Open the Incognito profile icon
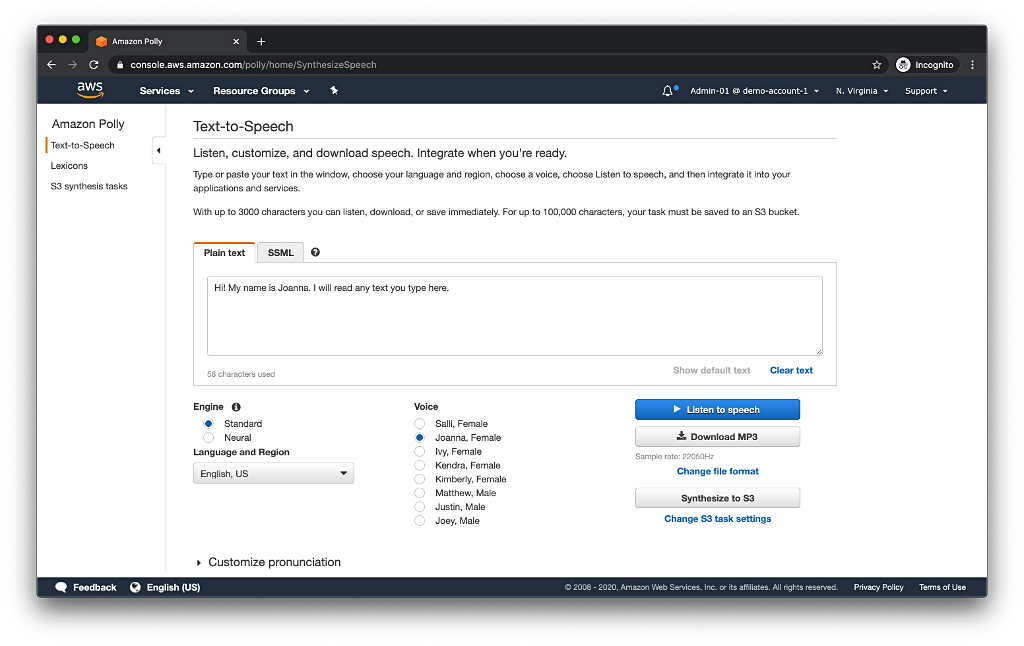 [903, 65]
